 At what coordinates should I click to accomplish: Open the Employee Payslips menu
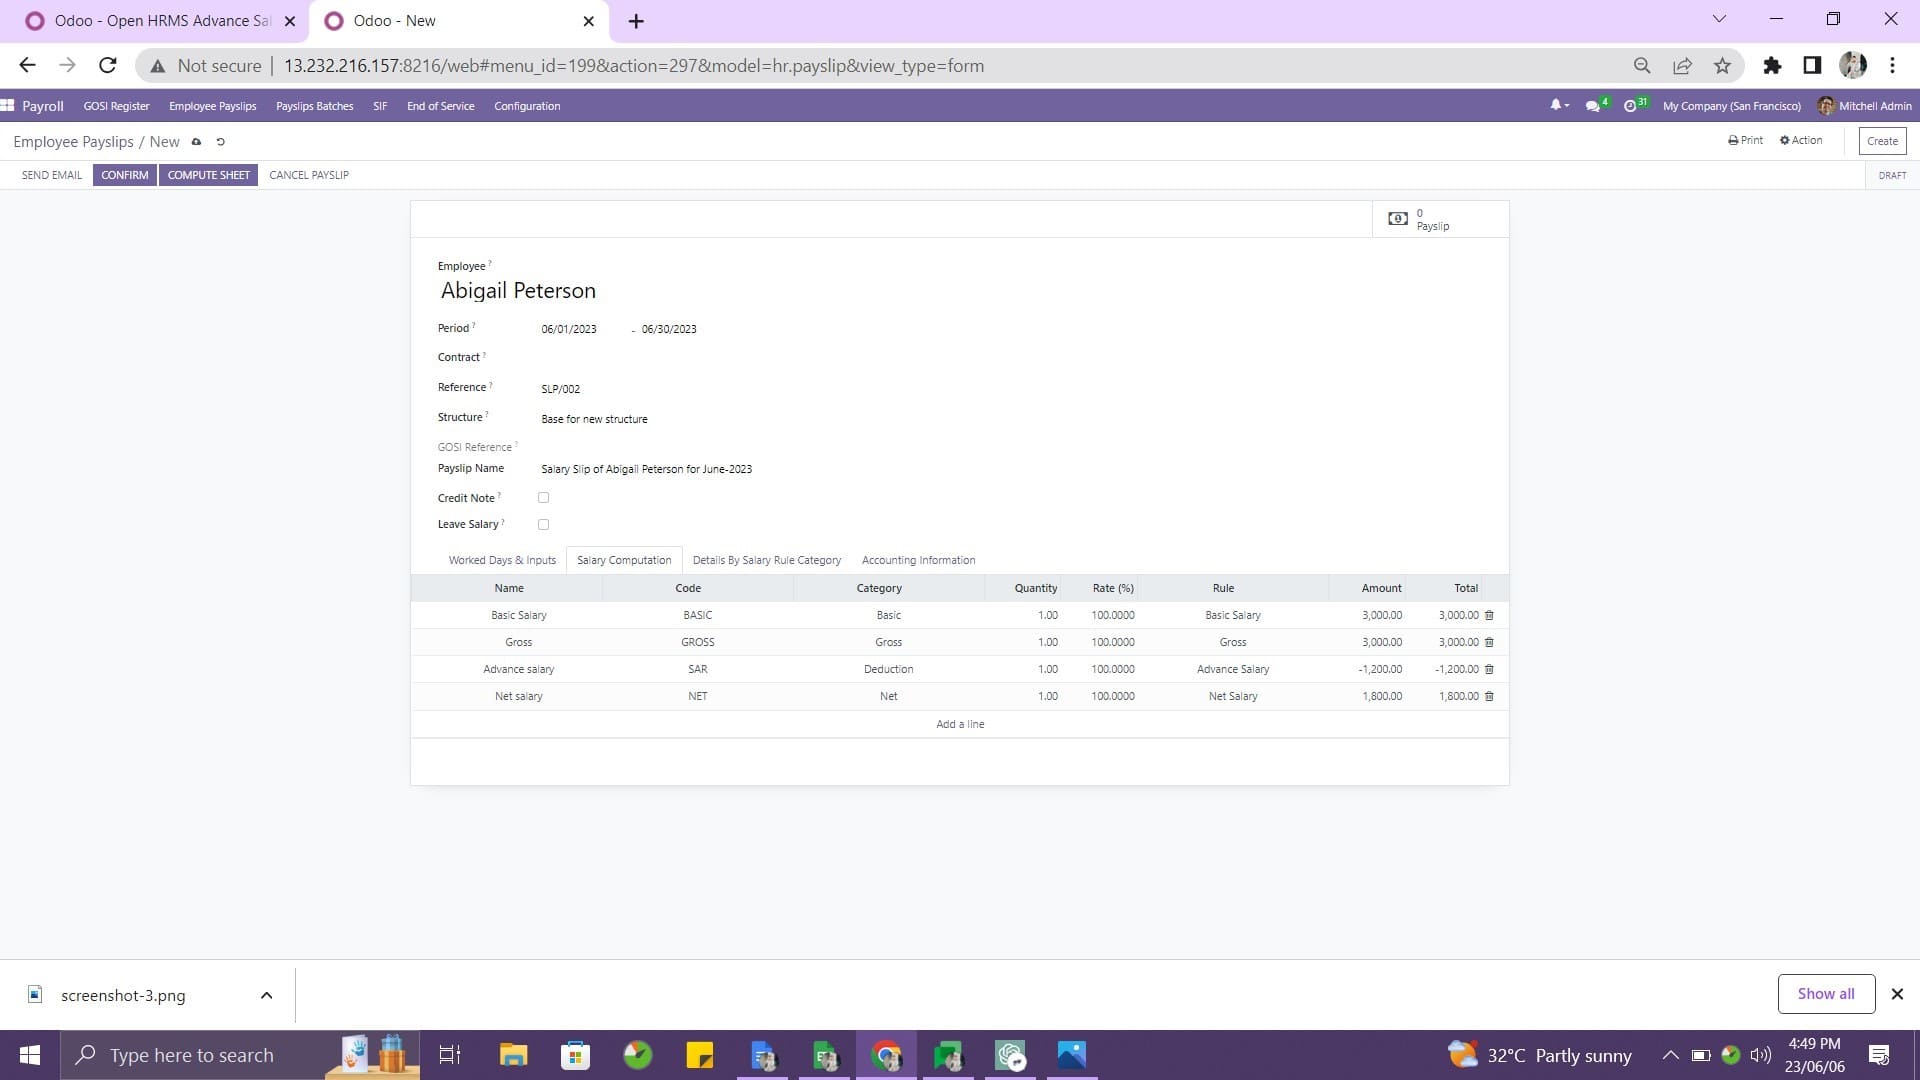(x=212, y=107)
